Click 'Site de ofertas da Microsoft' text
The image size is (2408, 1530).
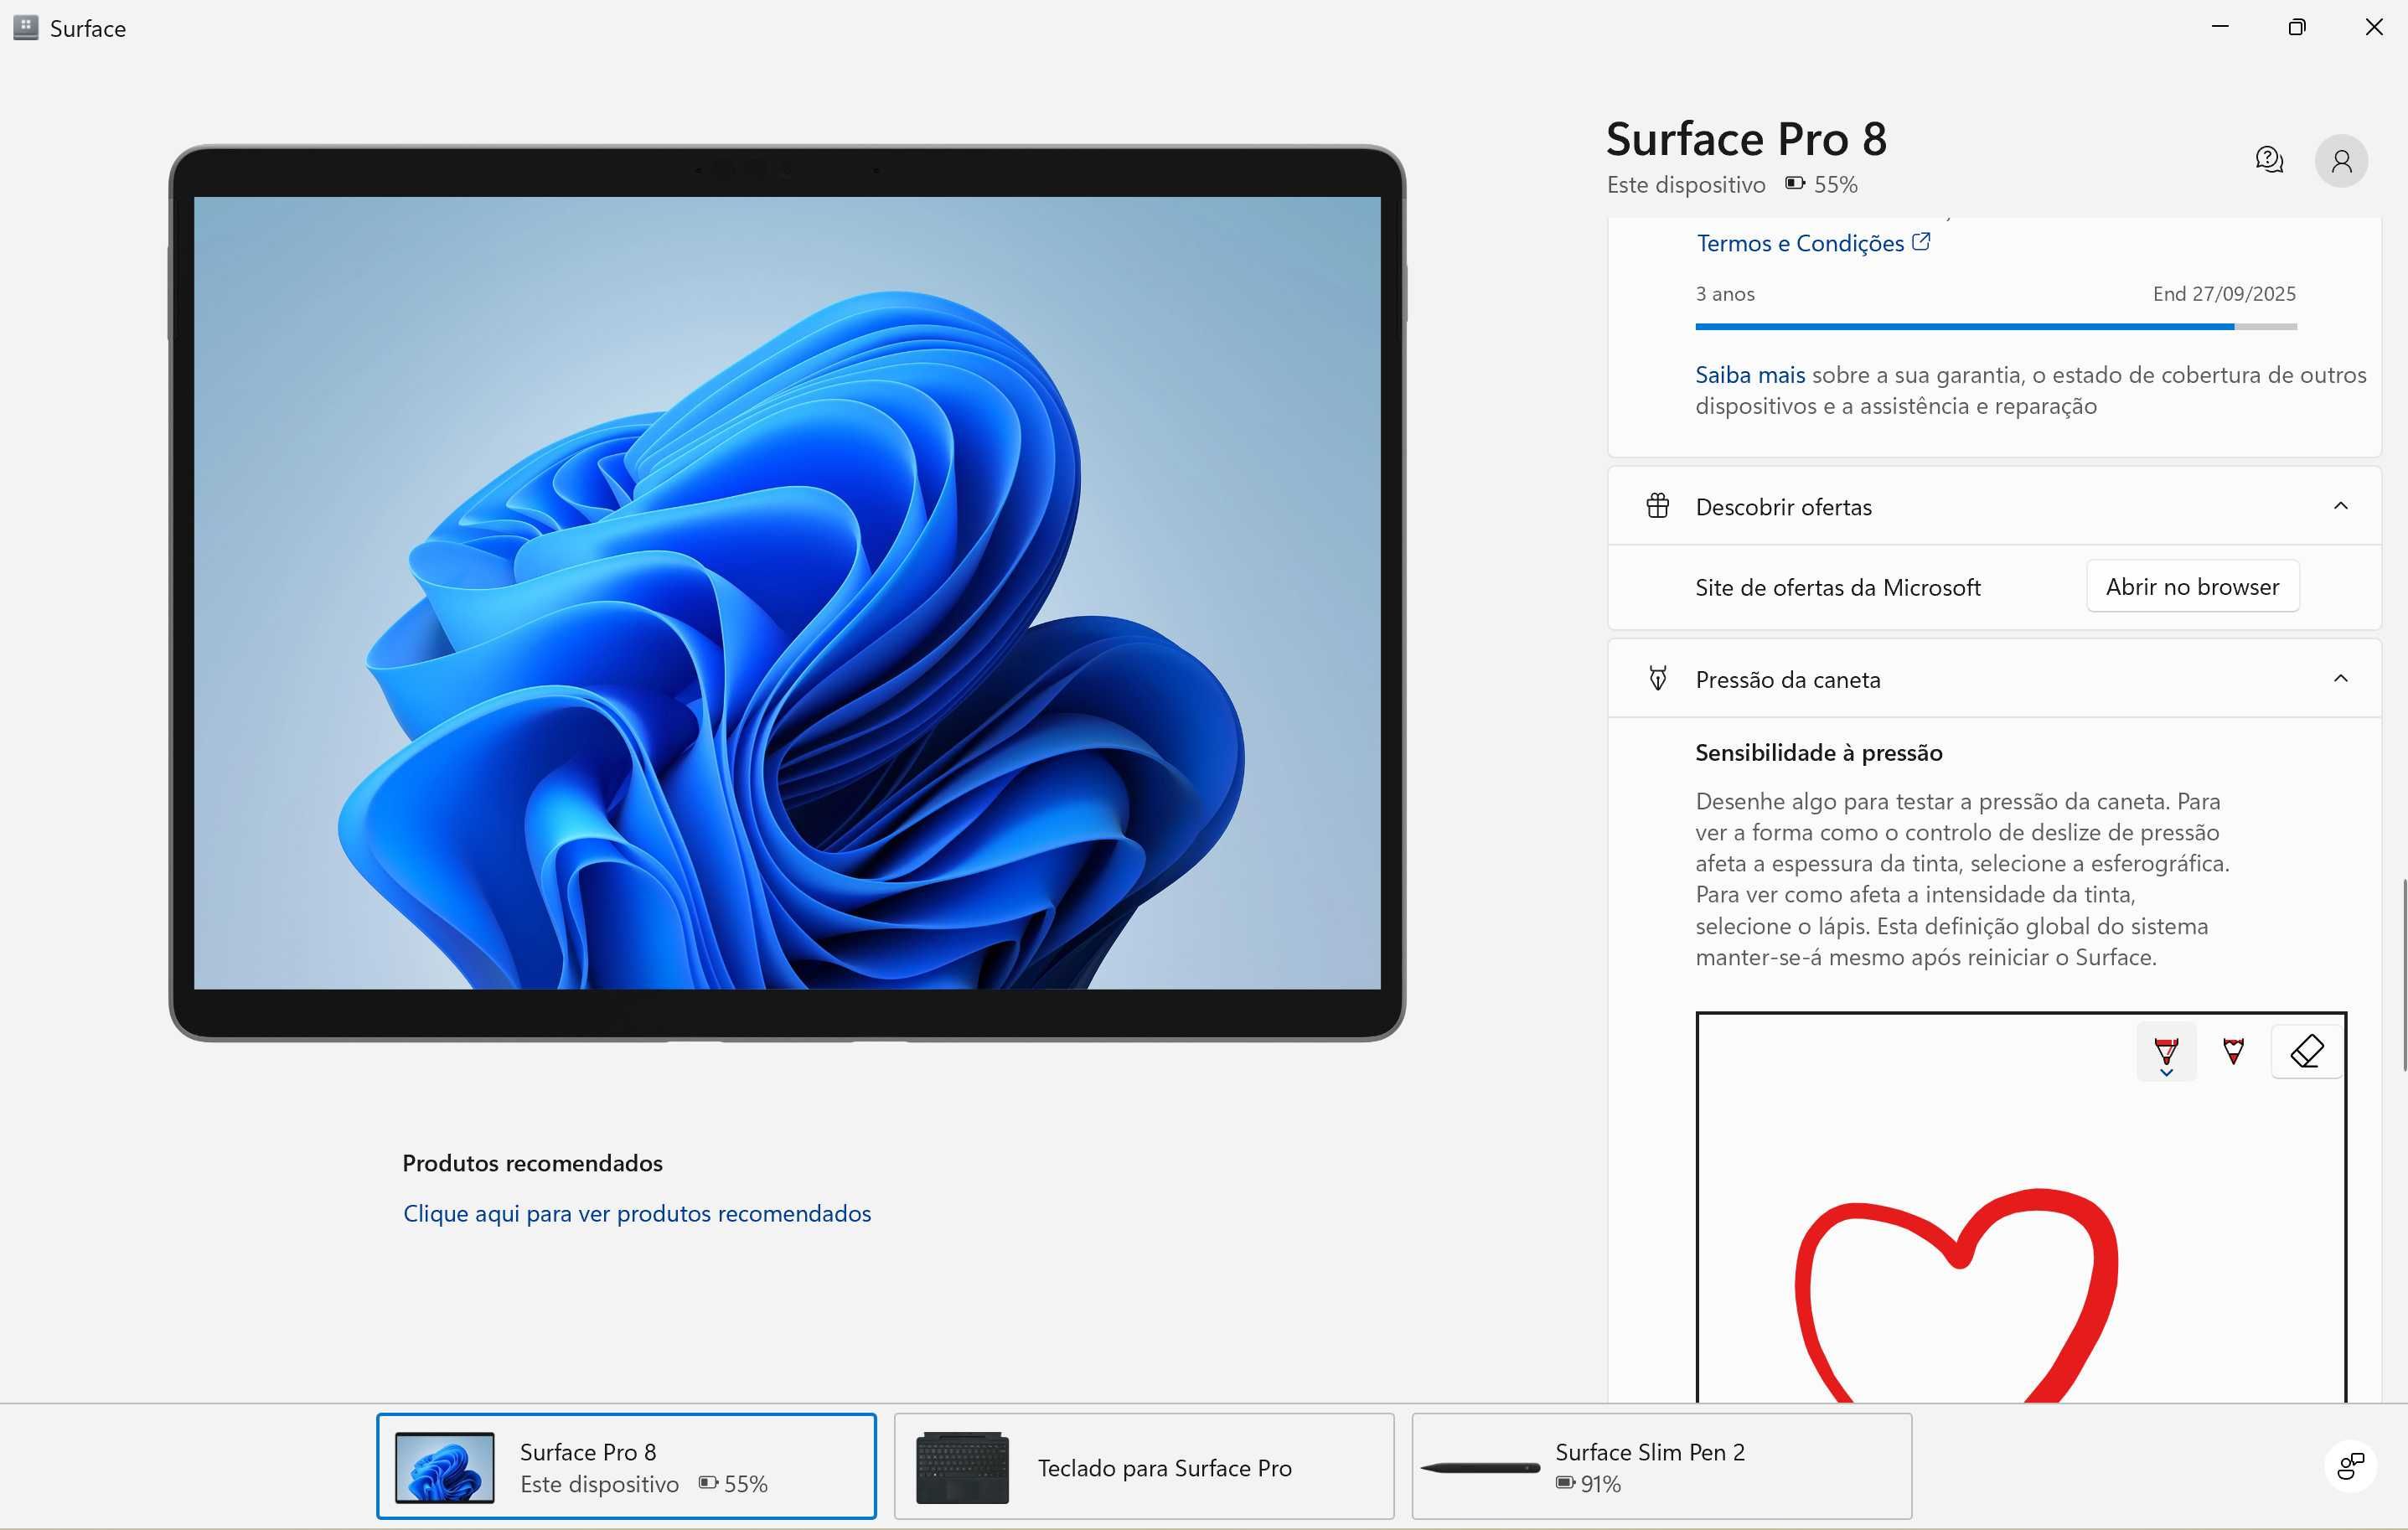click(1837, 587)
